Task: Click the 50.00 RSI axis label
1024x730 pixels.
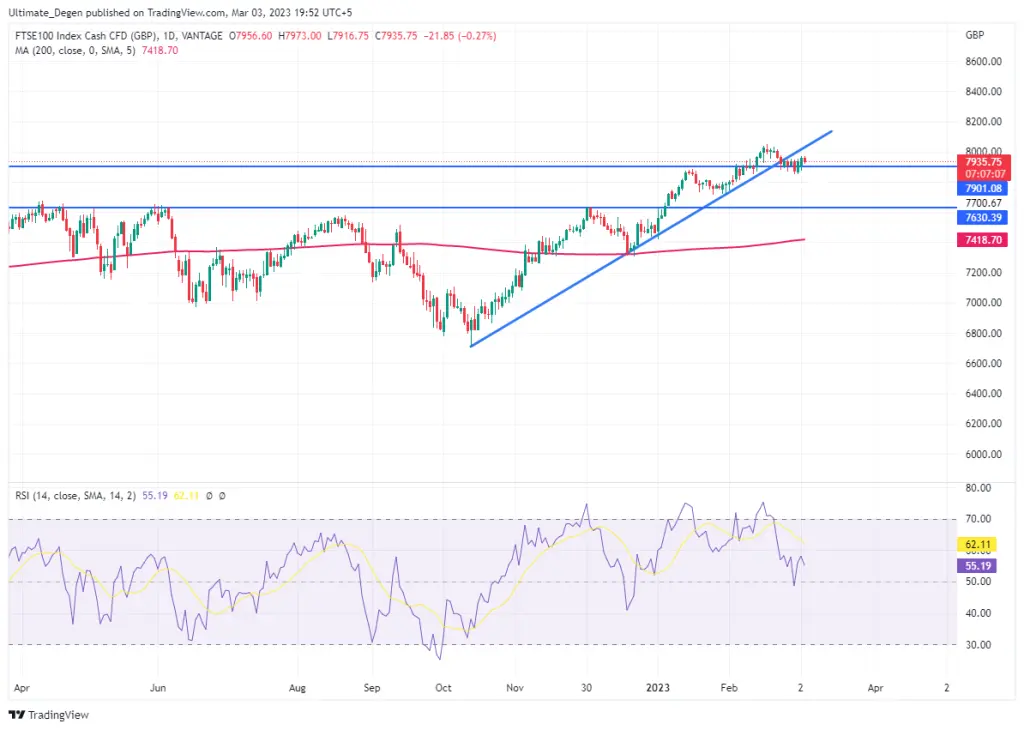Action: [978, 582]
